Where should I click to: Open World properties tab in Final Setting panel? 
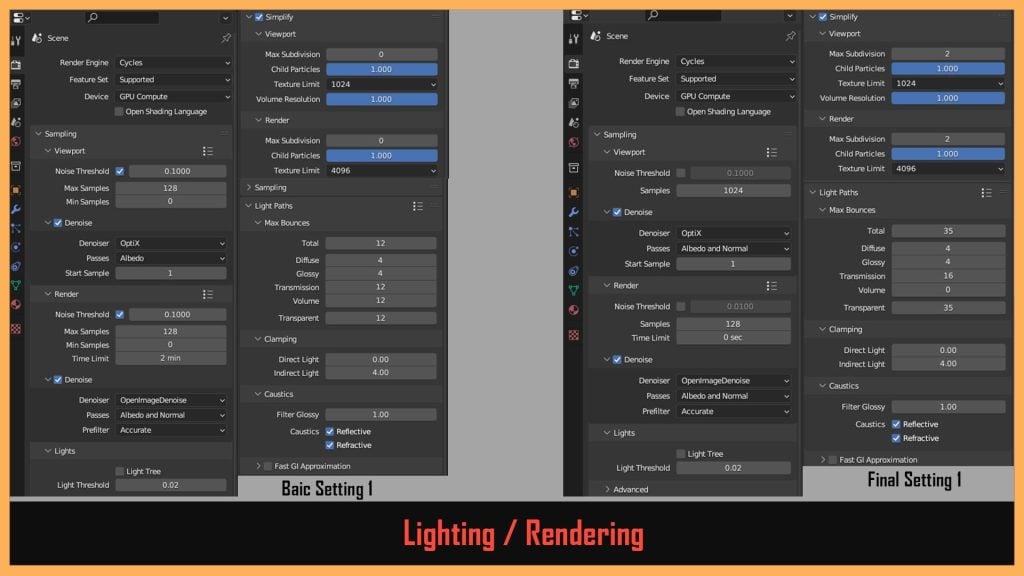[573, 142]
